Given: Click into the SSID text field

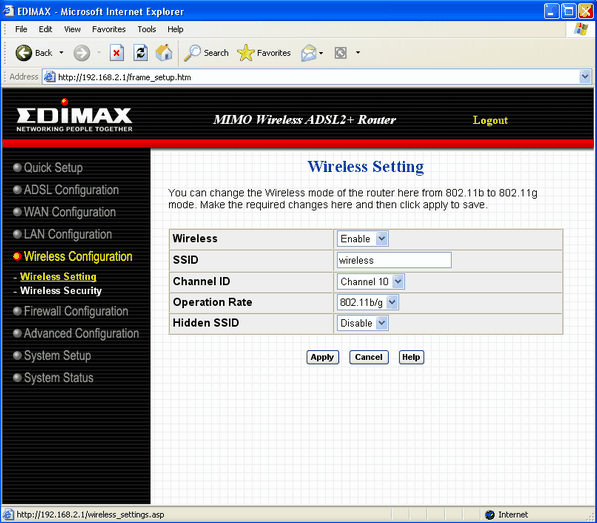Looking at the screenshot, I should [x=394, y=260].
